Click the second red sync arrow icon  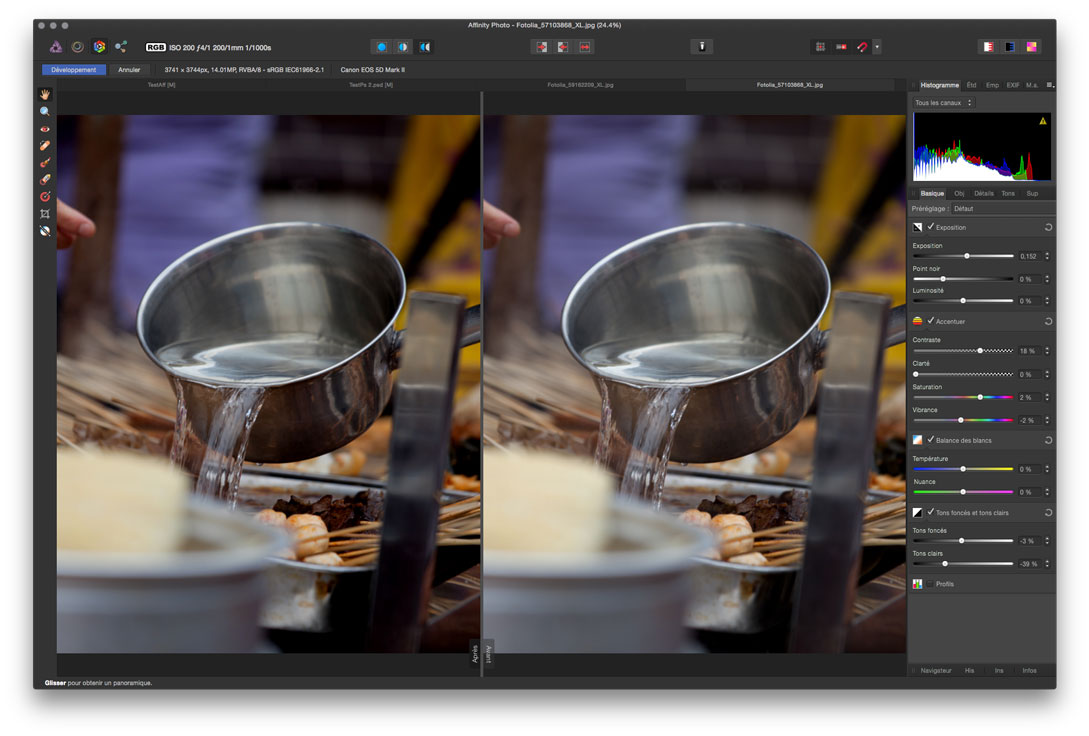point(563,47)
